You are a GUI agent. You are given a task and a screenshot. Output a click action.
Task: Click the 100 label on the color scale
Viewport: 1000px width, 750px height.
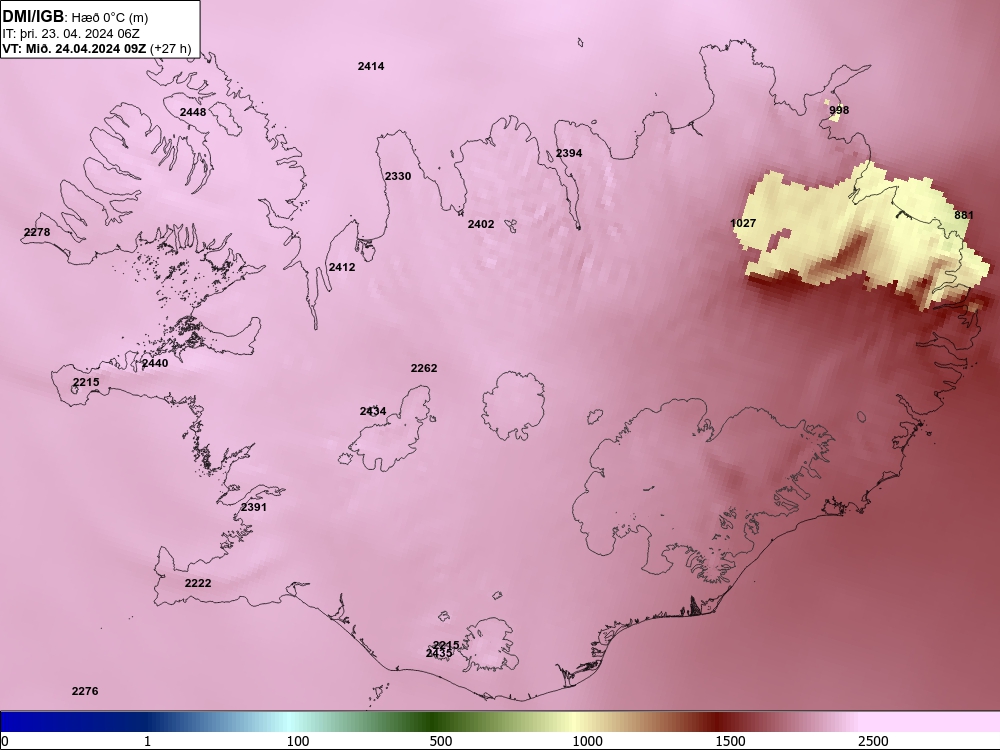298,741
